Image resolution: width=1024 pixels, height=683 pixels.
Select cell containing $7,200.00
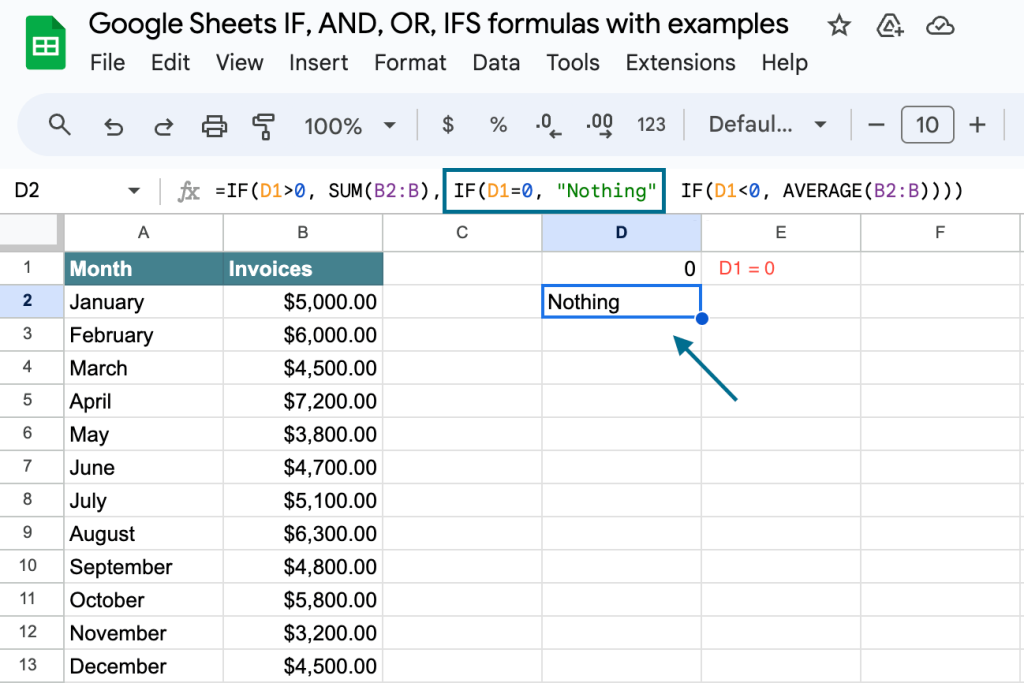tap(303, 401)
